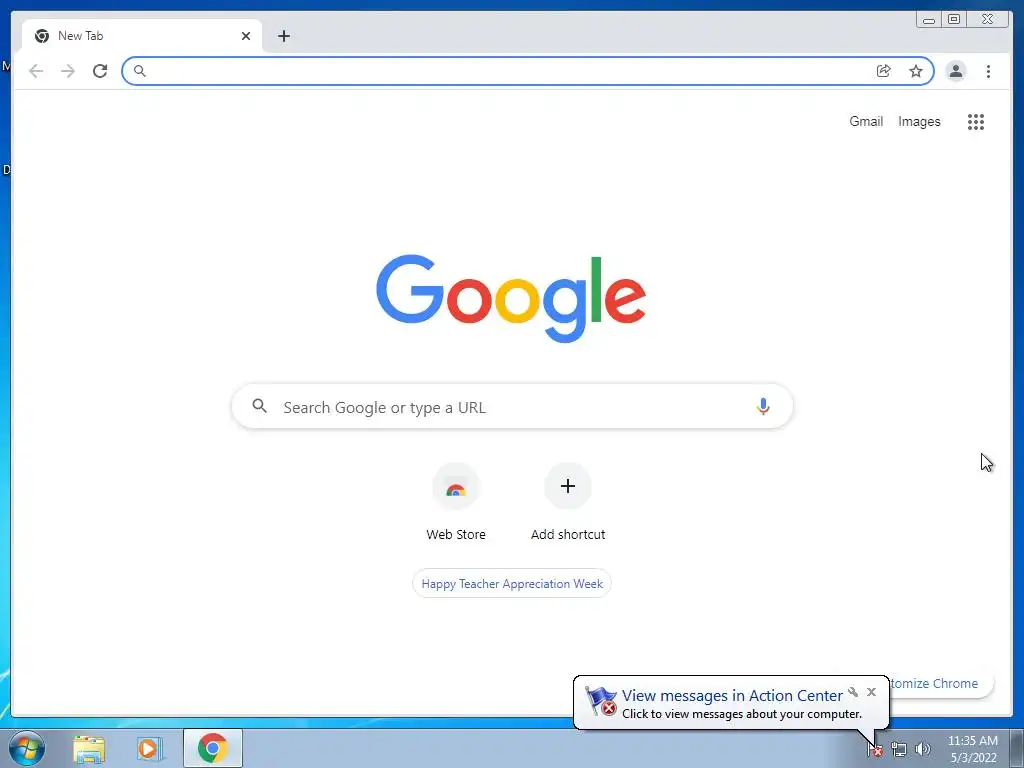The width and height of the screenshot is (1024, 768).
Task: Open the Chrome profile avatar
Action: click(x=955, y=71)
